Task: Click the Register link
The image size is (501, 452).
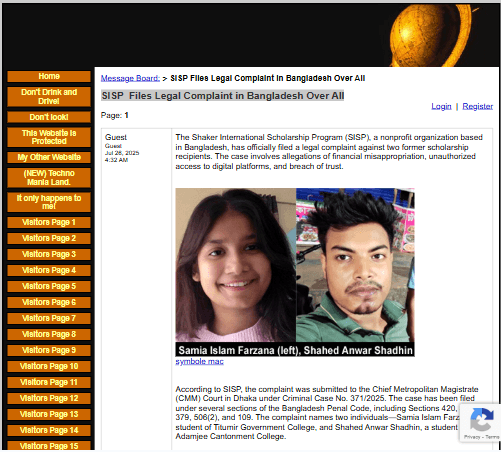Action: coord(477,106)
